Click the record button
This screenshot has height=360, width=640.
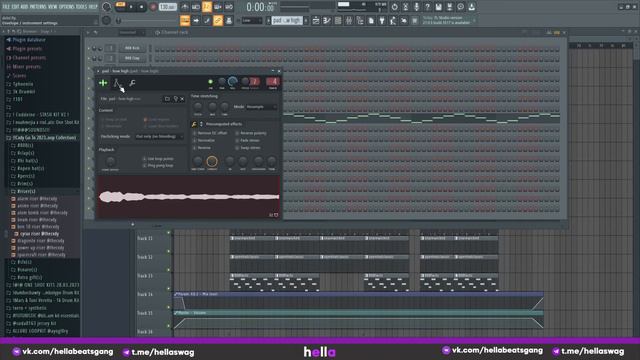153,7
